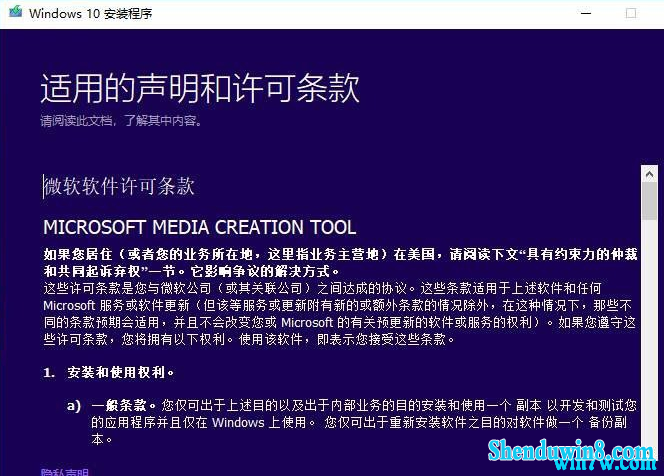The height and width of the screenshot is (476, 664).
Task: Click the paragraph starting 这些许可条款是您与微软公司
Action: pyautogui.click(x=340, y=314)
